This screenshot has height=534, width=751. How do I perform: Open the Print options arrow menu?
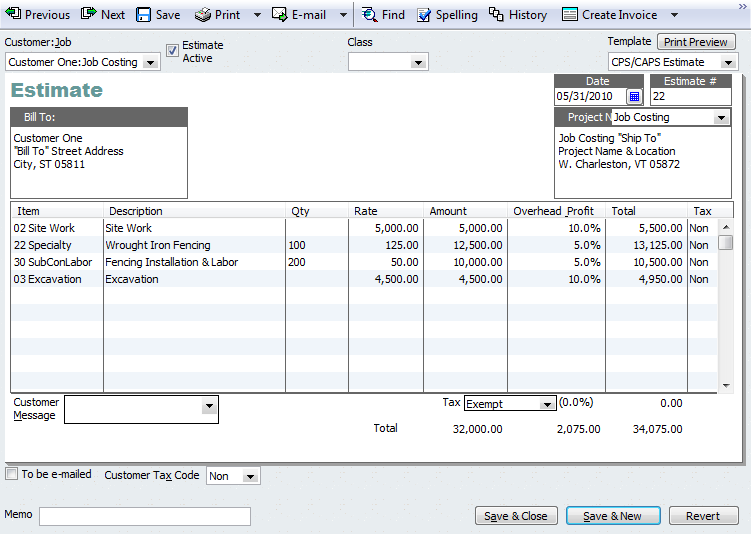tap(257, 15)
